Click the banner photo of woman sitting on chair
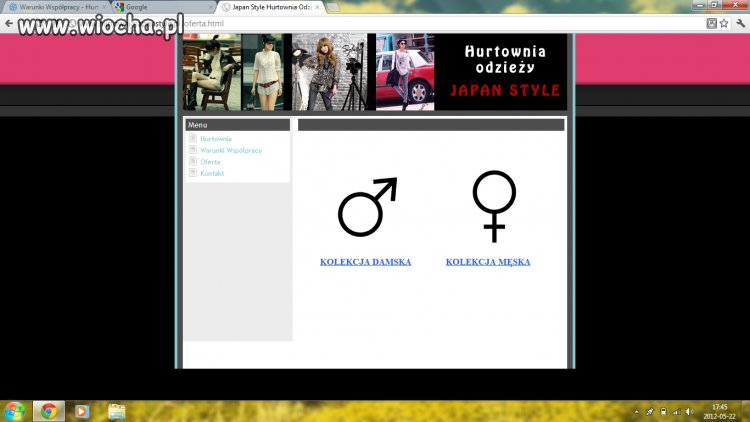 (212, 72)
